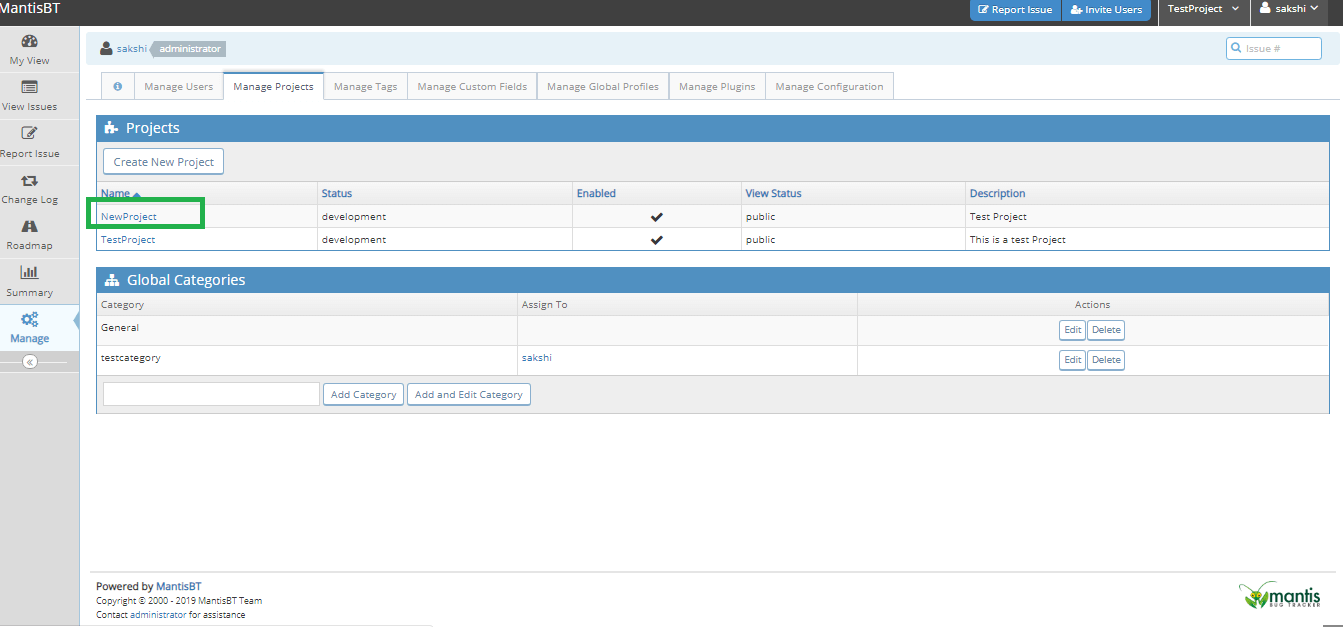
Task: Click the administrator role badge
Action: tap(190, 48)
